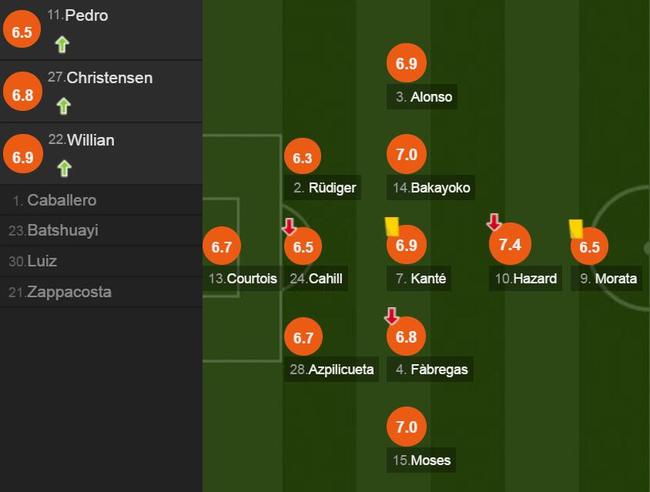
Task: Click the red substitution arrow on Fàbregas
Action: coord(391,316)
